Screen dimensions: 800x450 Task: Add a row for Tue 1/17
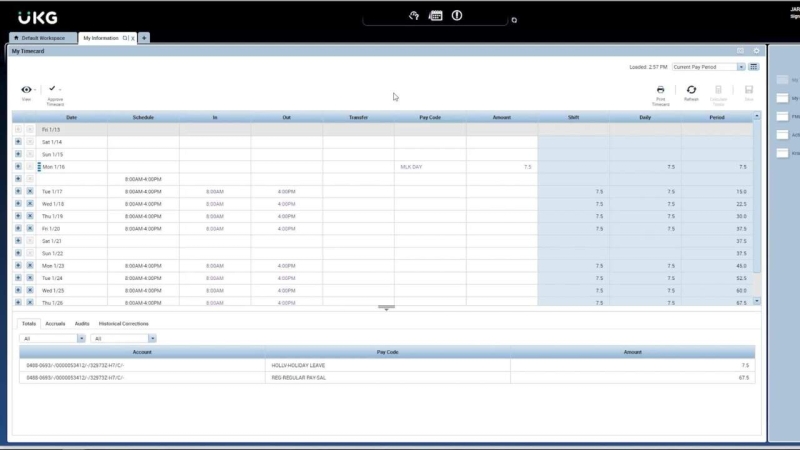pyautogui.click(x=18, y=191)
